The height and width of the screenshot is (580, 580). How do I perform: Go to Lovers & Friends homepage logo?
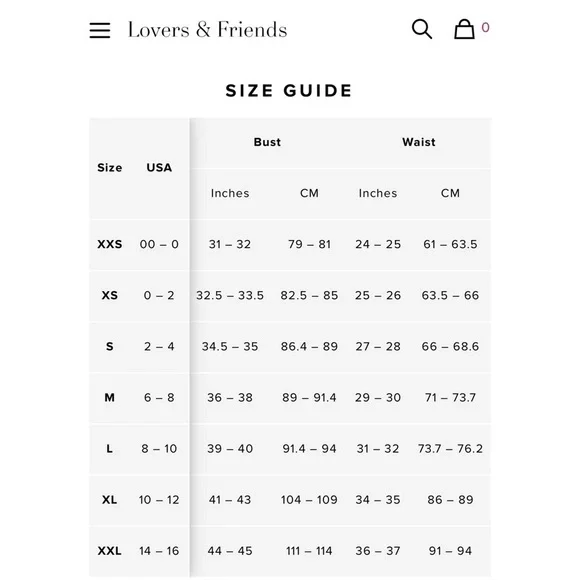point(207,30)
